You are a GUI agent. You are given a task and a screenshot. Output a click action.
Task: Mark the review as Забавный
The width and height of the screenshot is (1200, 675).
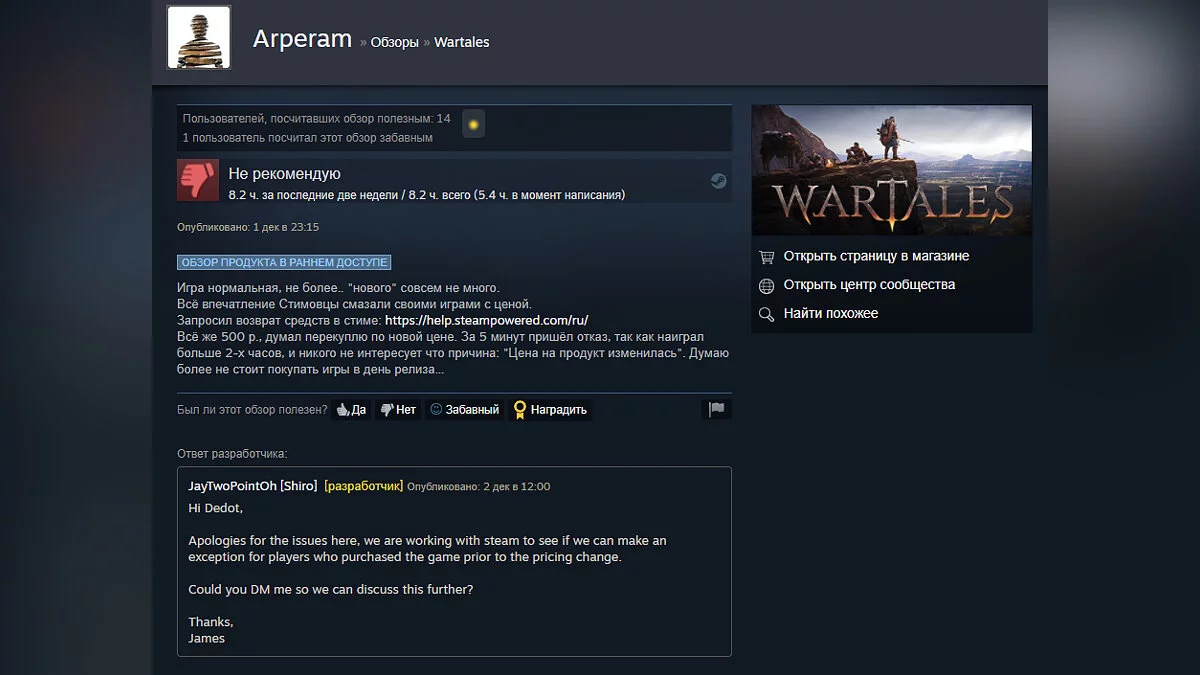[464, 409]
